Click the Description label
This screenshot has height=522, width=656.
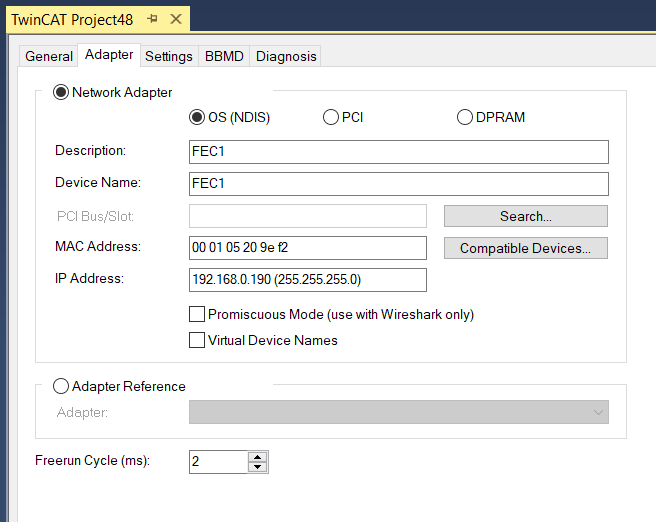coord(90,150)
